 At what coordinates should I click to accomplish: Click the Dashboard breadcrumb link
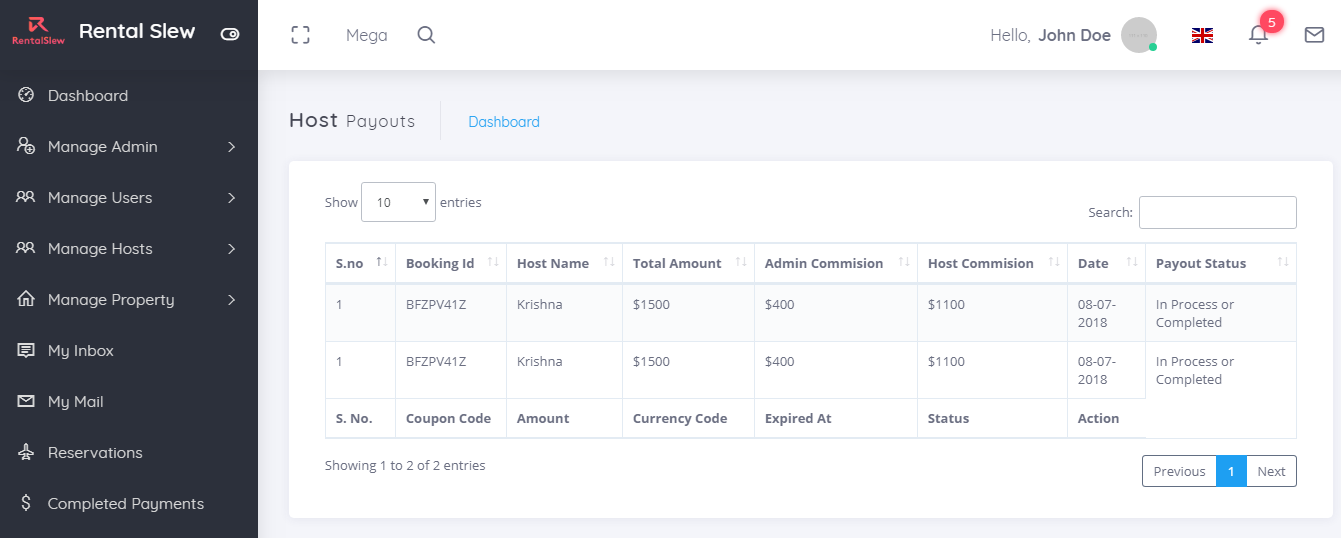click(504, 122)
